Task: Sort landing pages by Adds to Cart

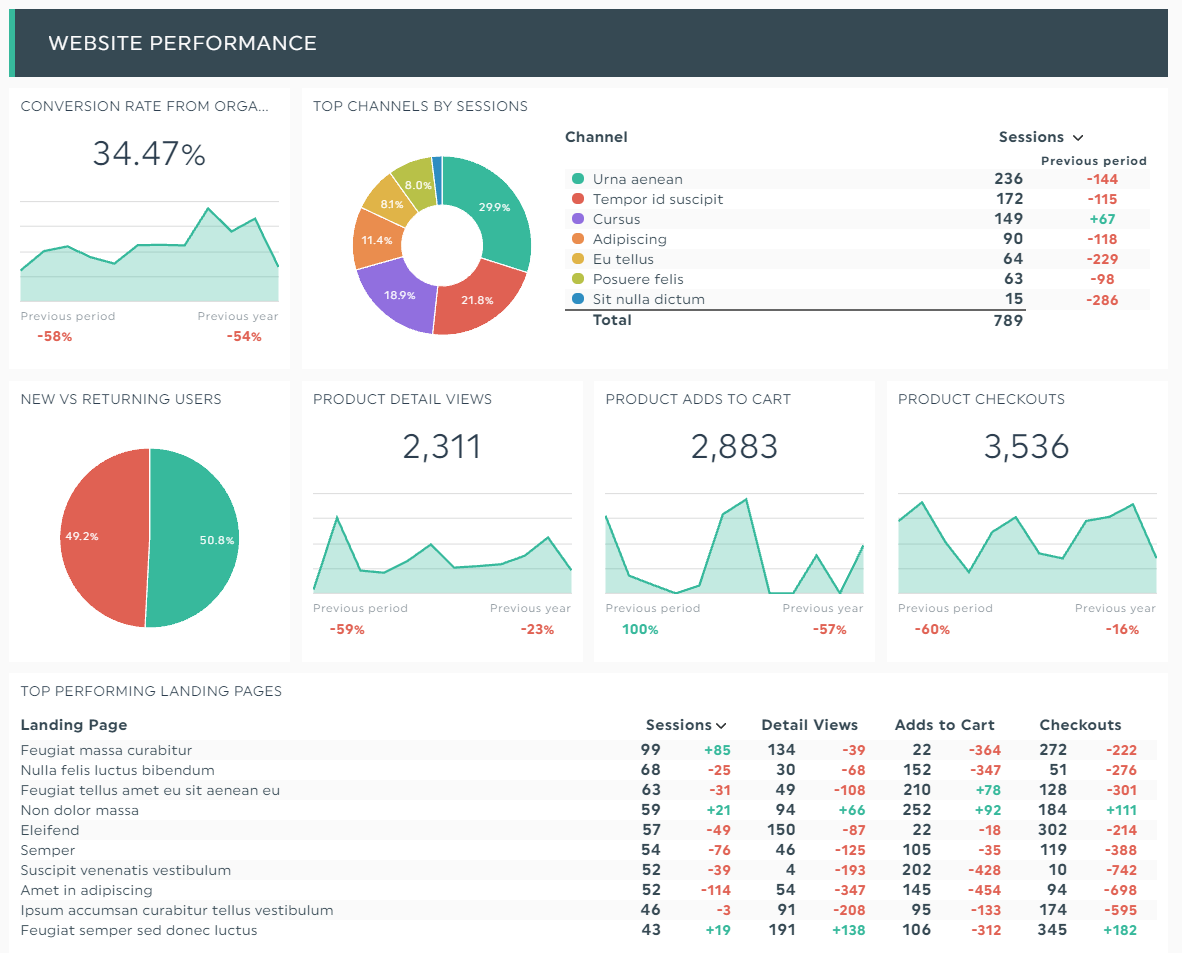Action: point(944,725)
